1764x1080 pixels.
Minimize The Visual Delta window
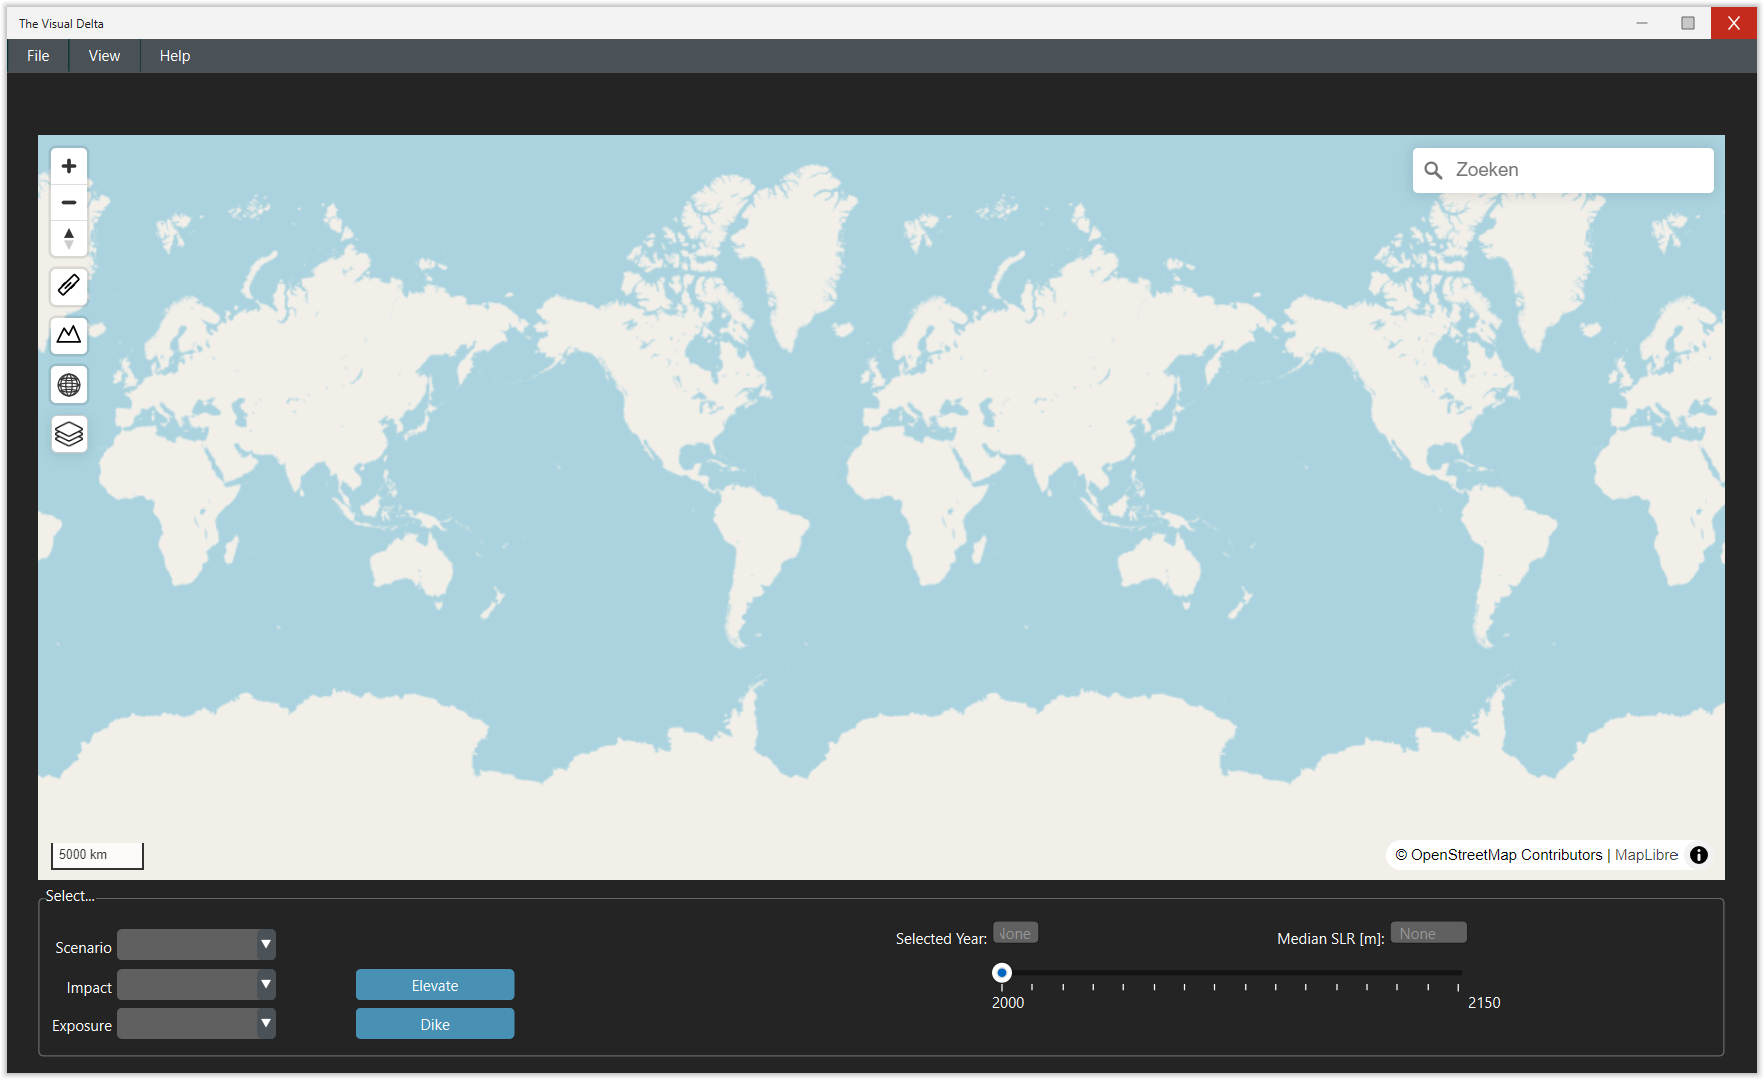point(1642,23)
